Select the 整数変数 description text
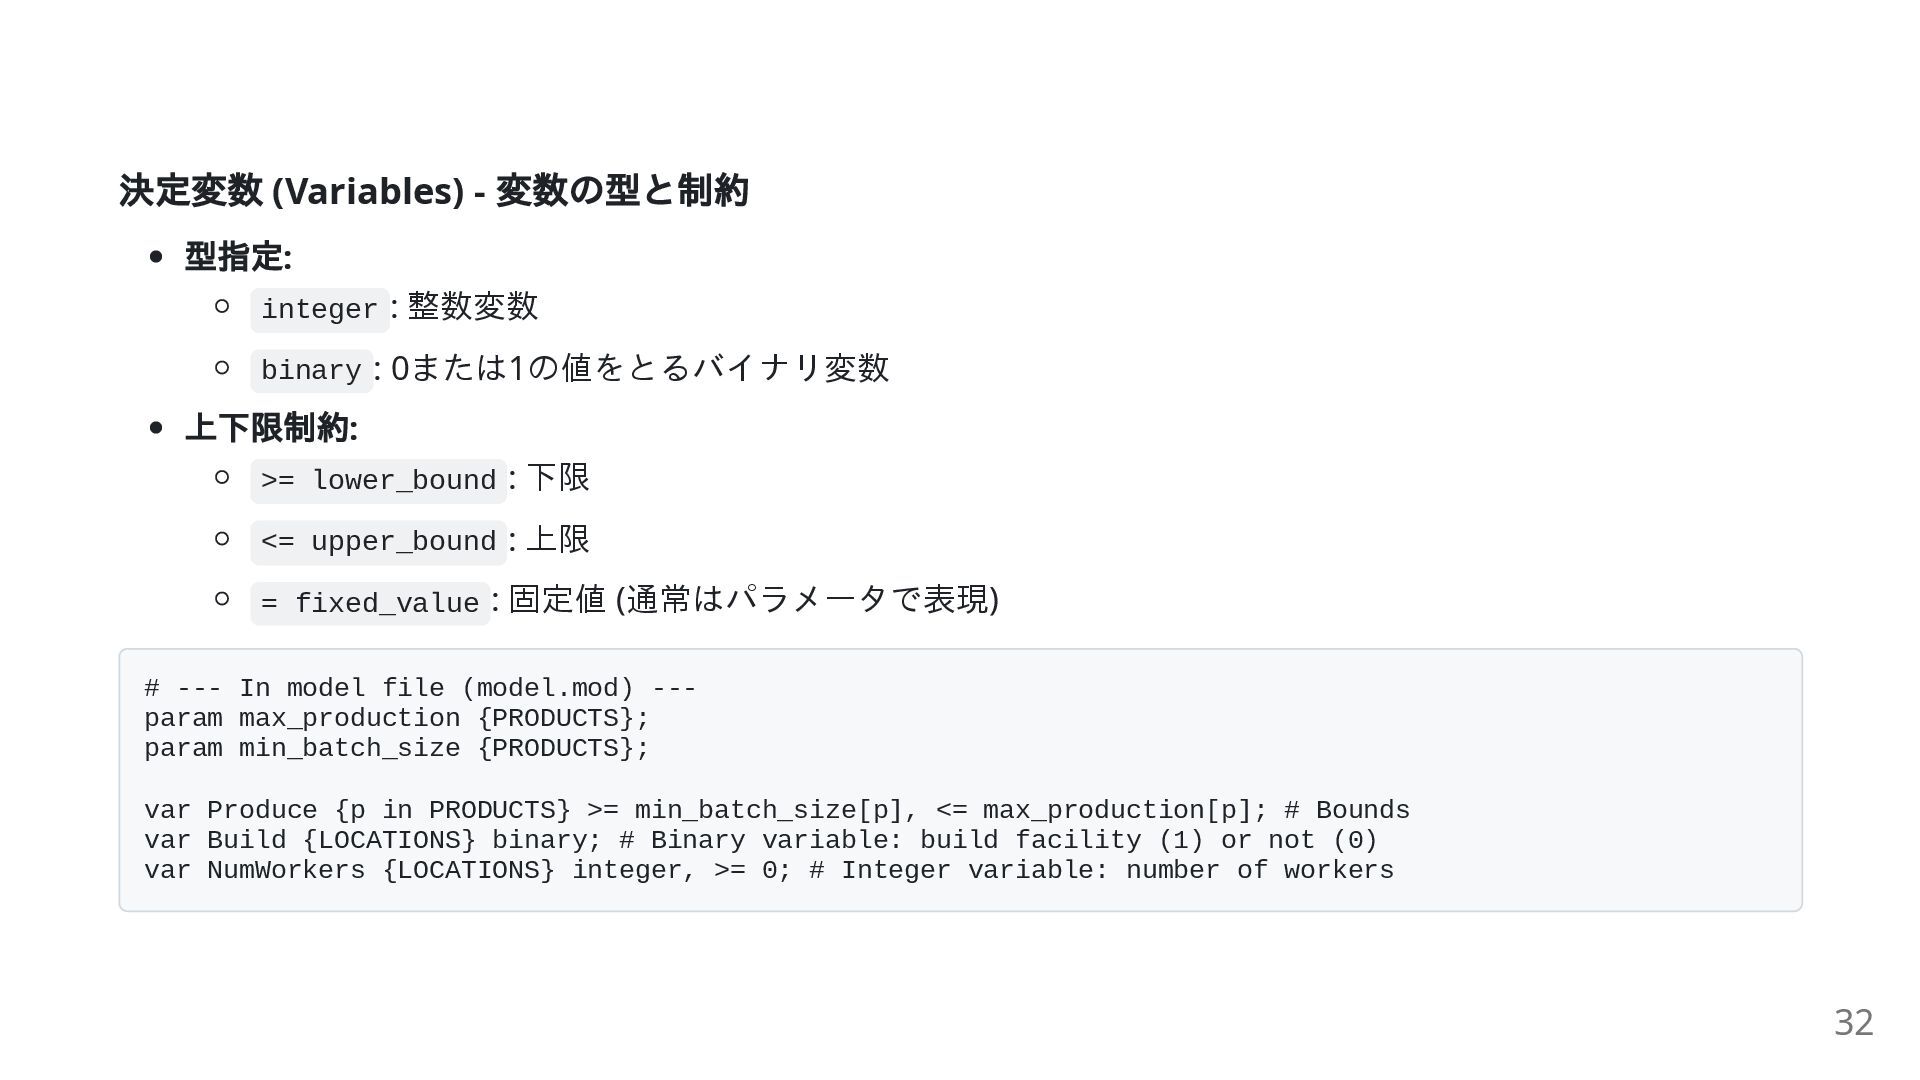1920x1080 pixels. coord(473,306)
